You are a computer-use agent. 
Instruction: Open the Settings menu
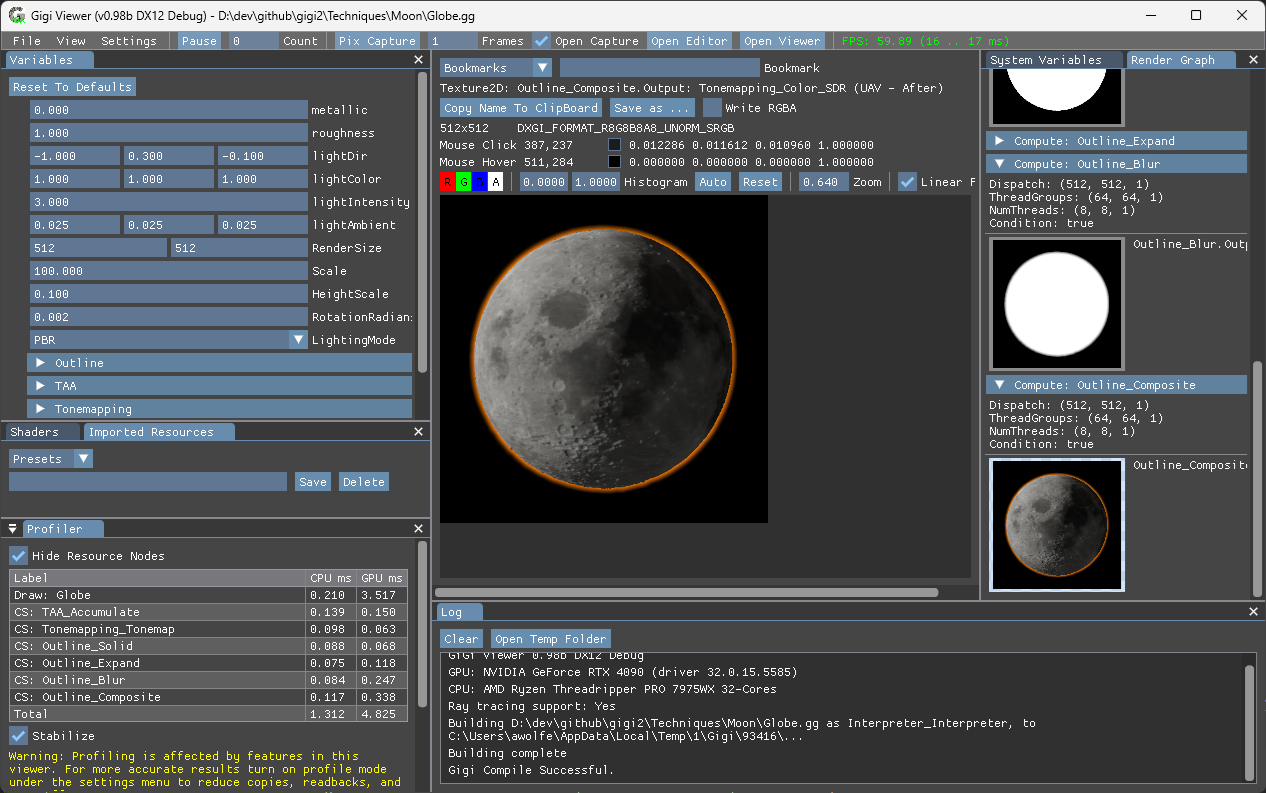129,41
